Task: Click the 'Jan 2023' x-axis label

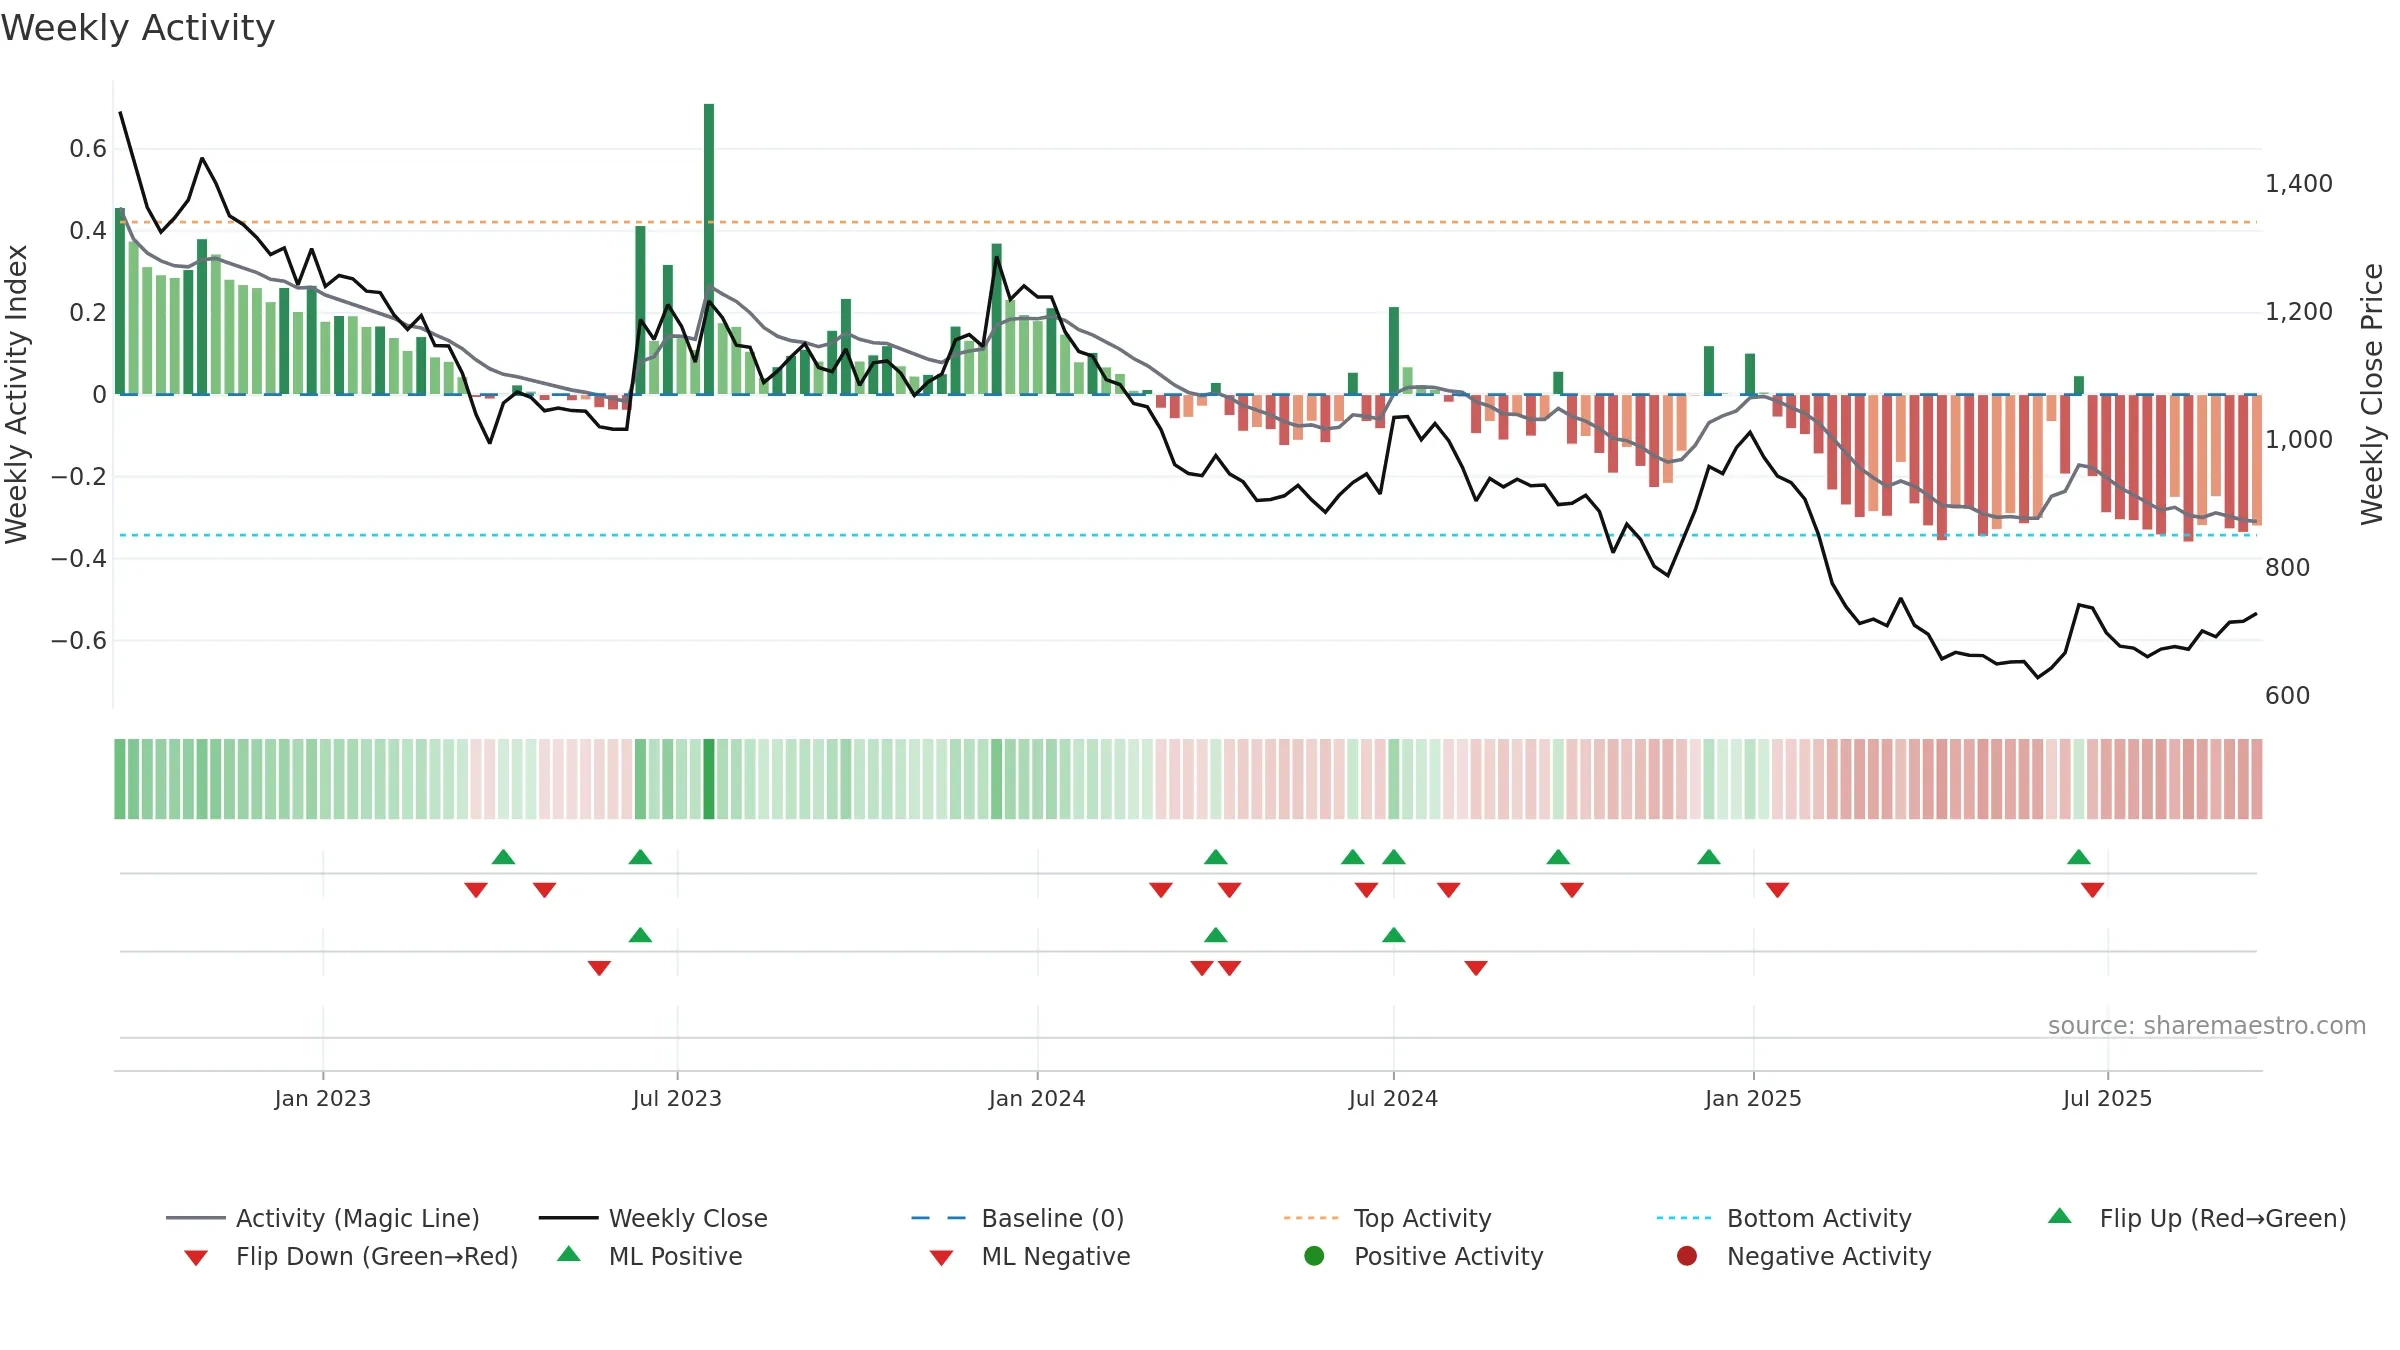Action: [x=323, y=1098]
